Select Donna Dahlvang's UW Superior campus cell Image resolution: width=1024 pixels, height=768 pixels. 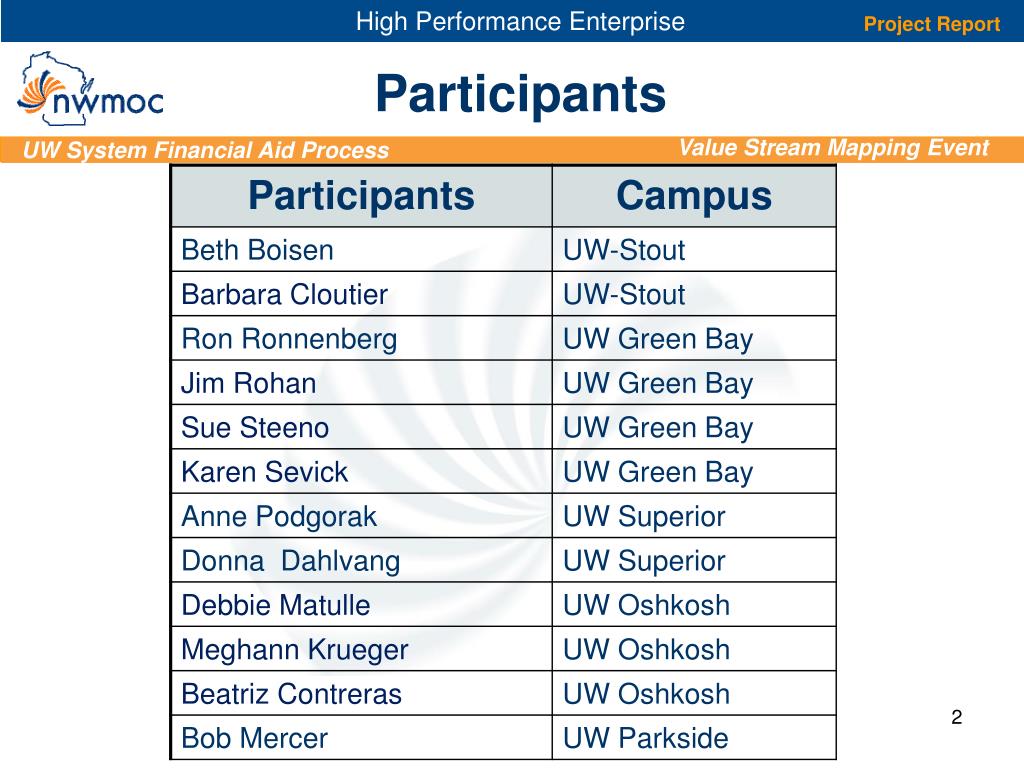(x=694, y=561)
